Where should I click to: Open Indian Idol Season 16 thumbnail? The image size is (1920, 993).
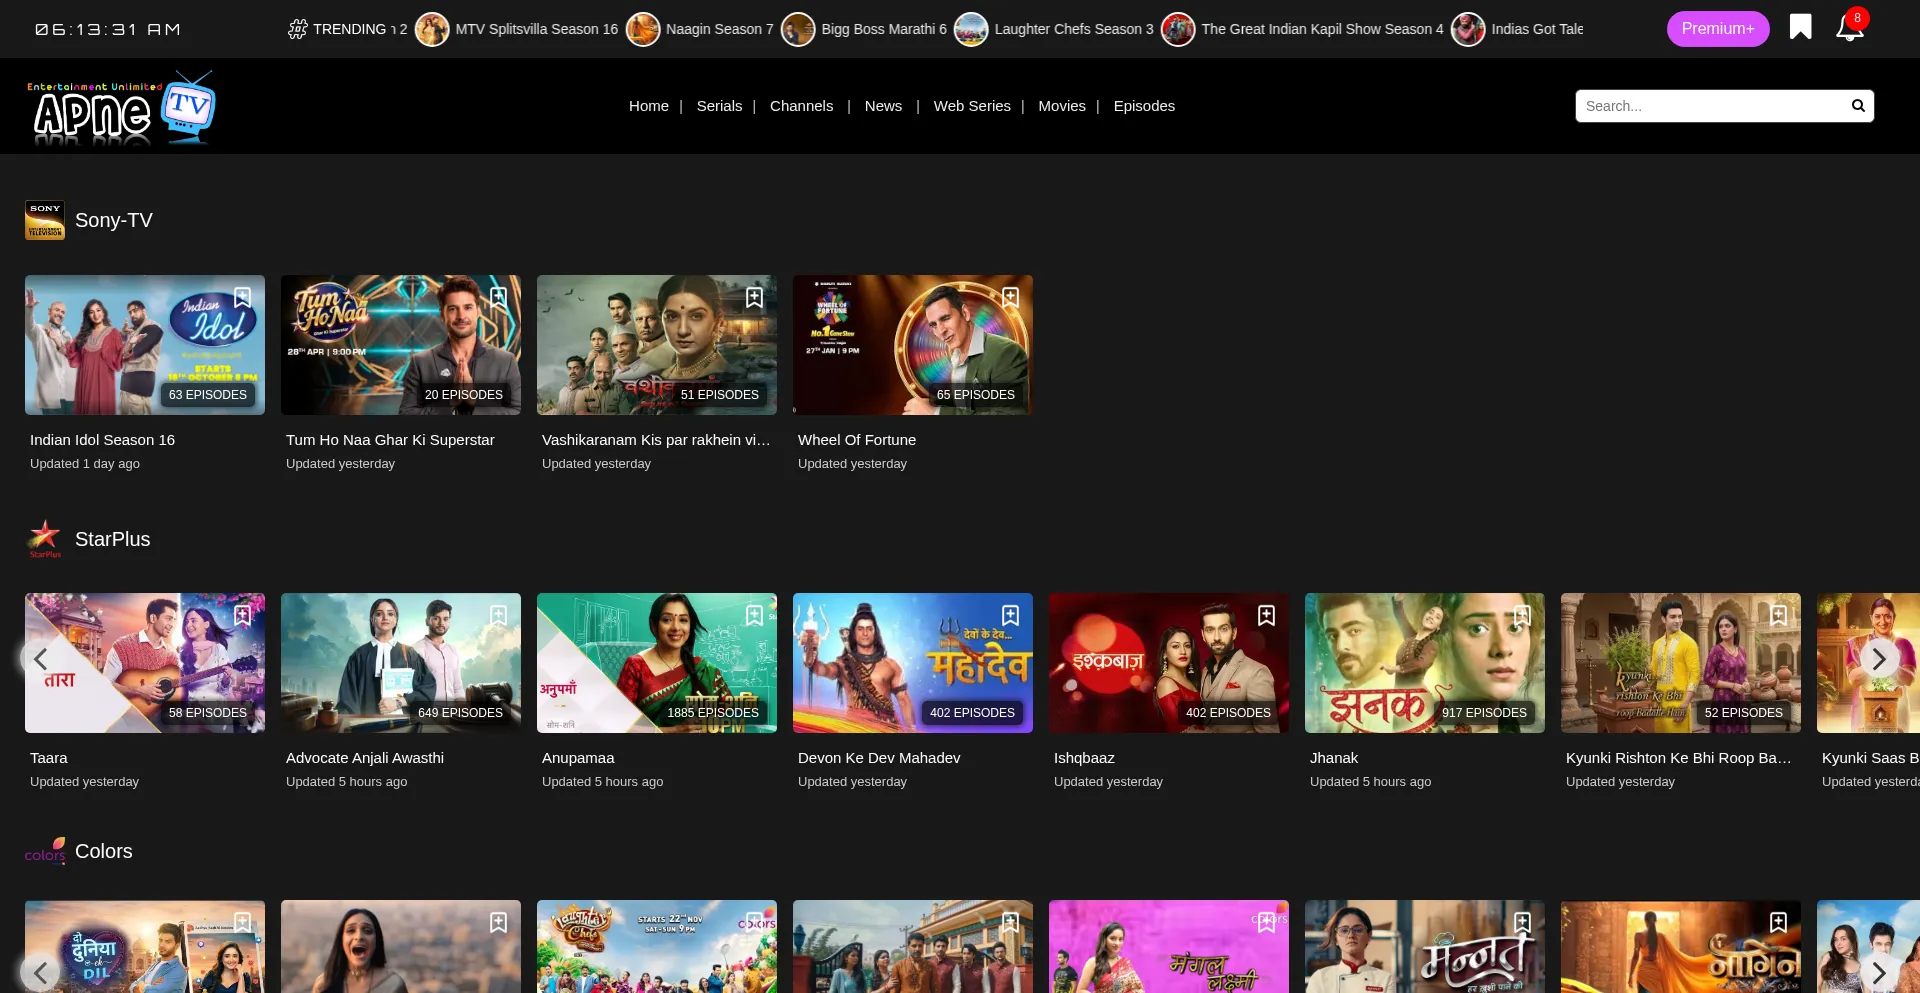coord(145,345)
